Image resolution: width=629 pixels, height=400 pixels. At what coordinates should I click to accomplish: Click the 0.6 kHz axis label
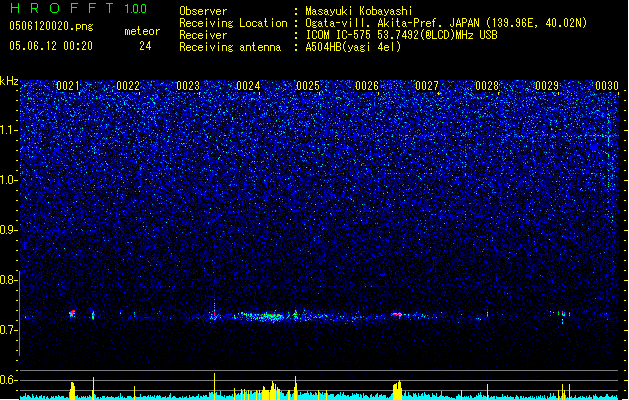tap(9, 380)
